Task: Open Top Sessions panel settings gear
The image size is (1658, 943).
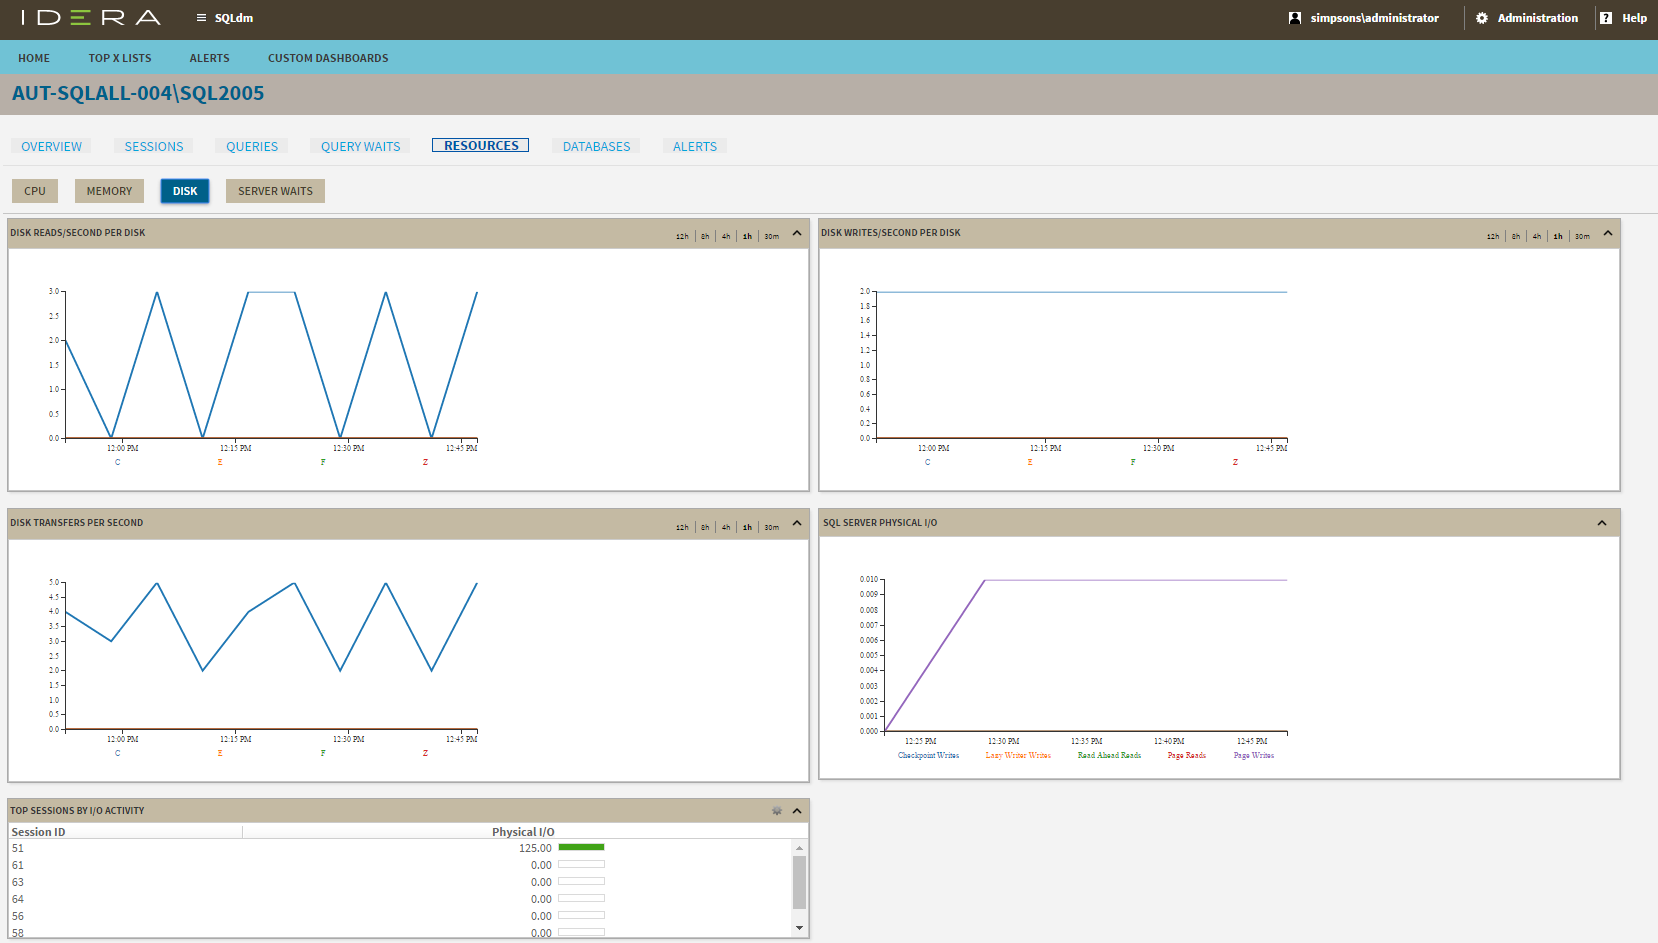Action: tap(777, 811)
